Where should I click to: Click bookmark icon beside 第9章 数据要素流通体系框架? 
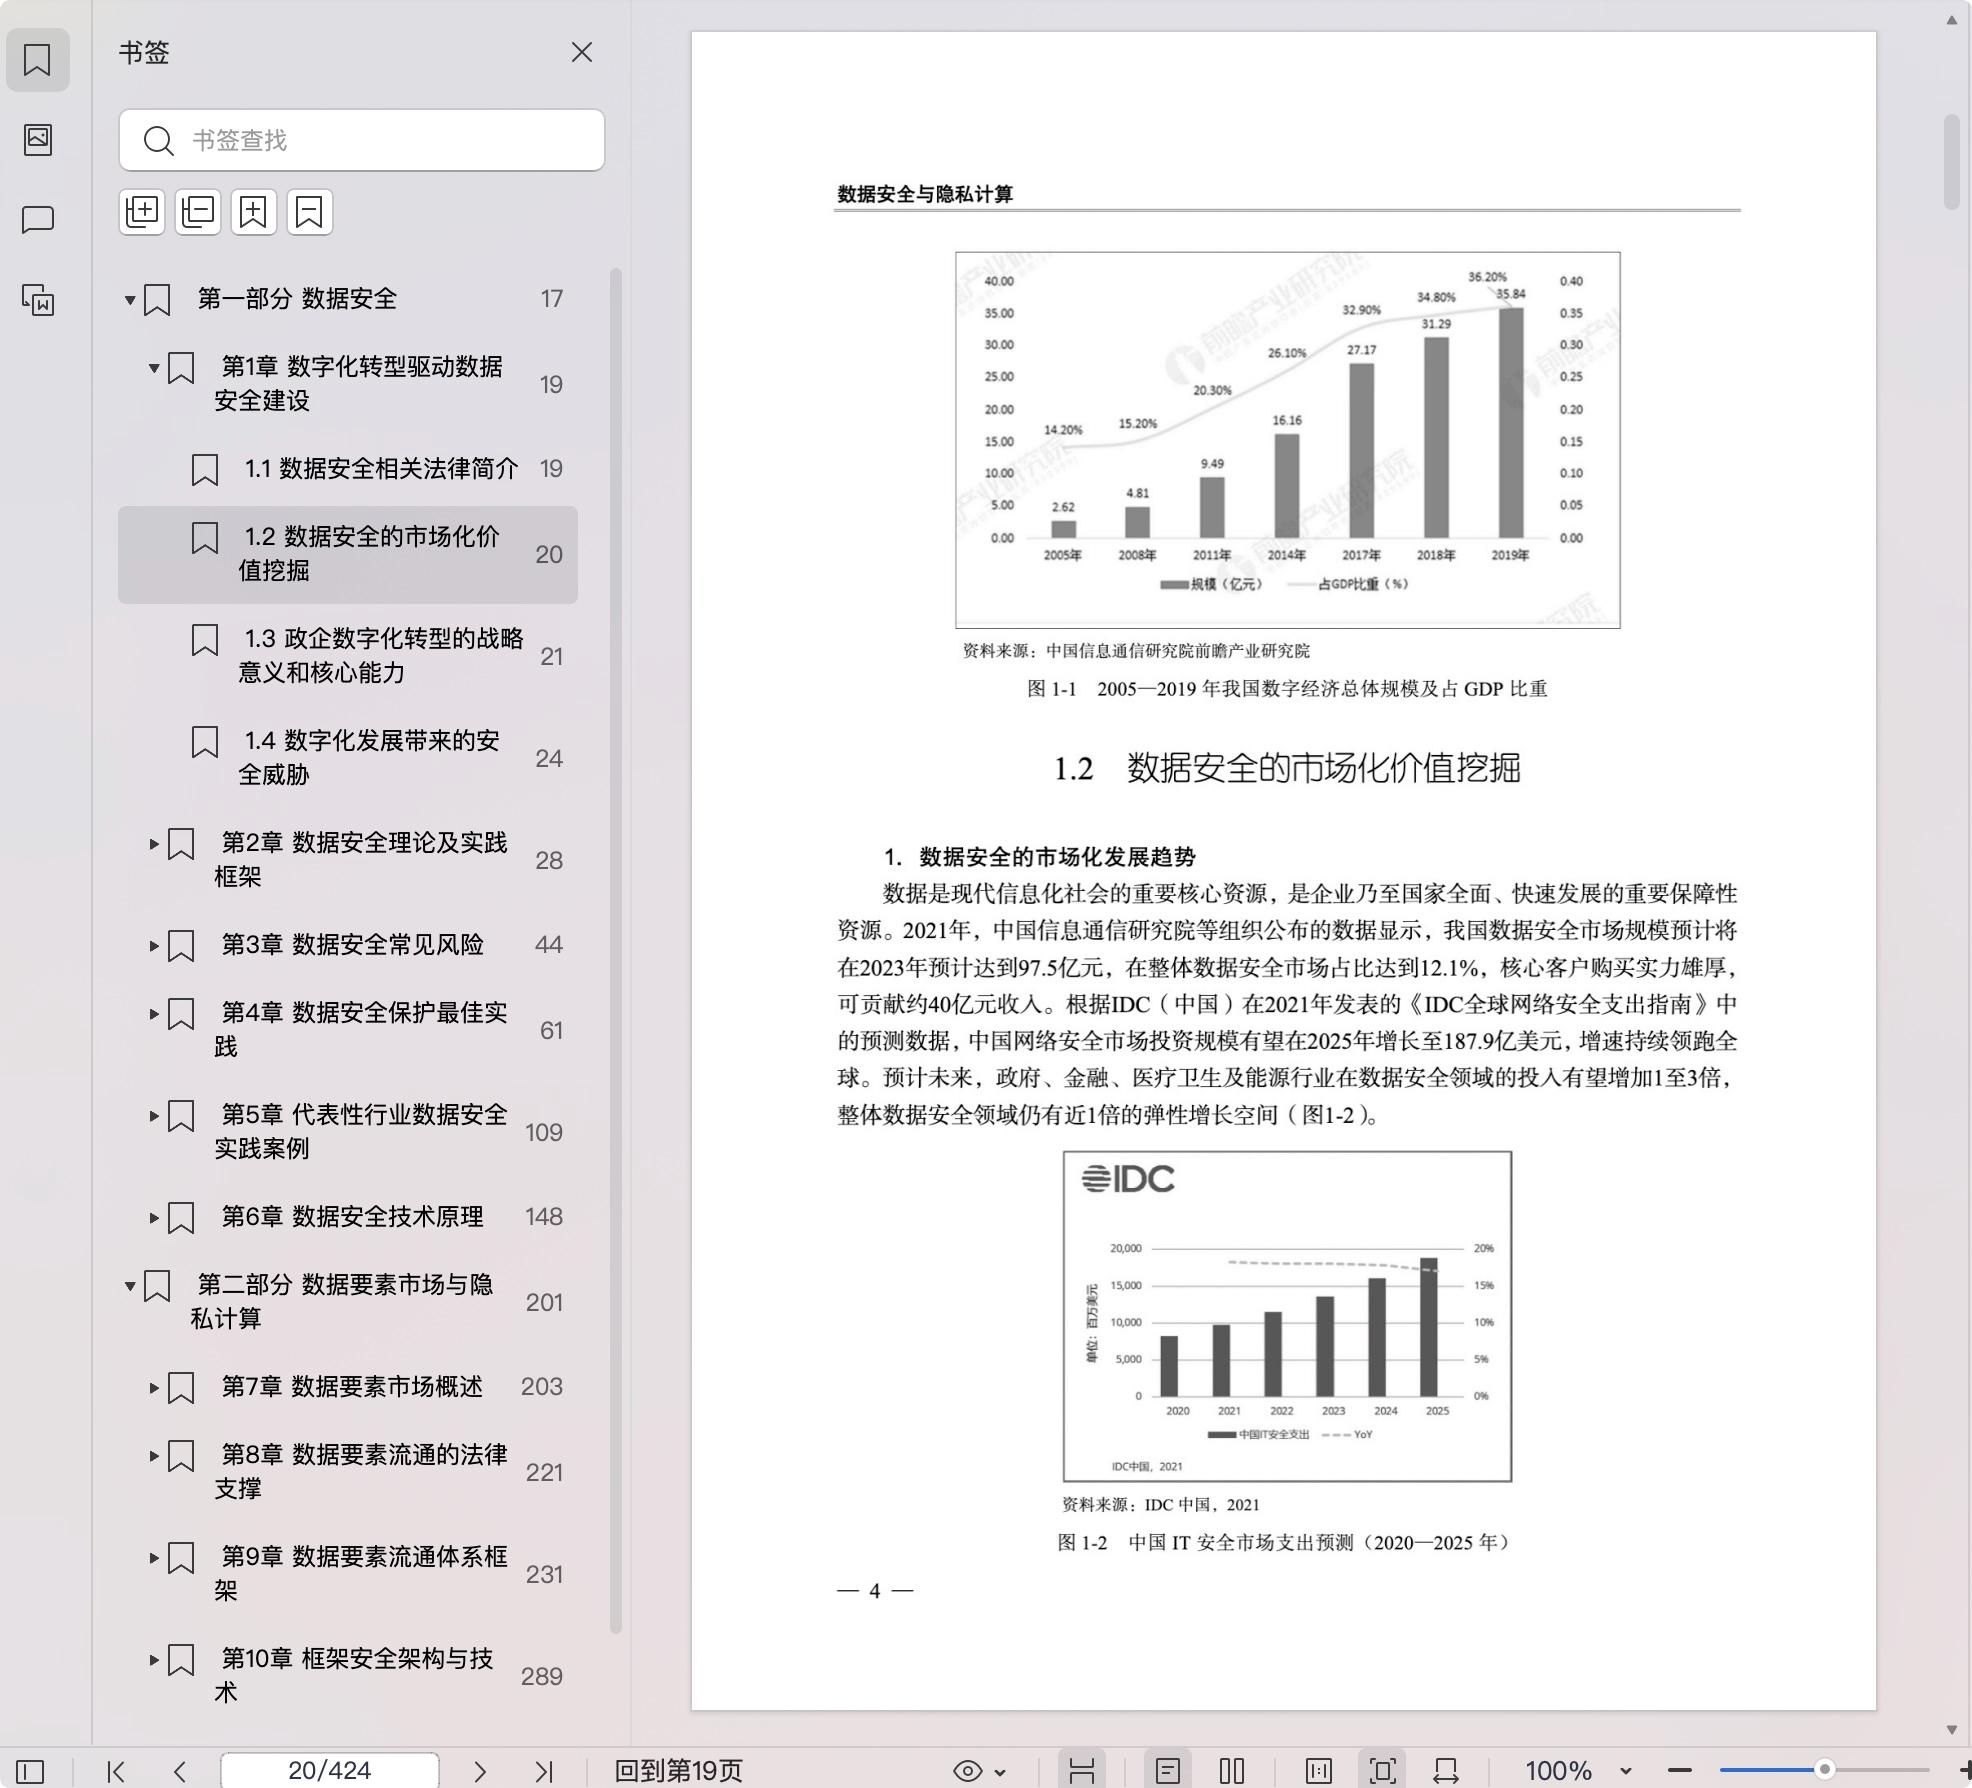[x=181, y=1558]
